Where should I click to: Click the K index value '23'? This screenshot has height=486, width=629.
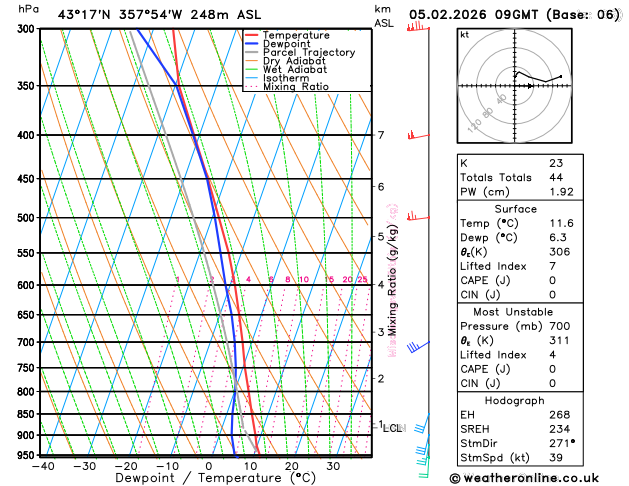556,163
